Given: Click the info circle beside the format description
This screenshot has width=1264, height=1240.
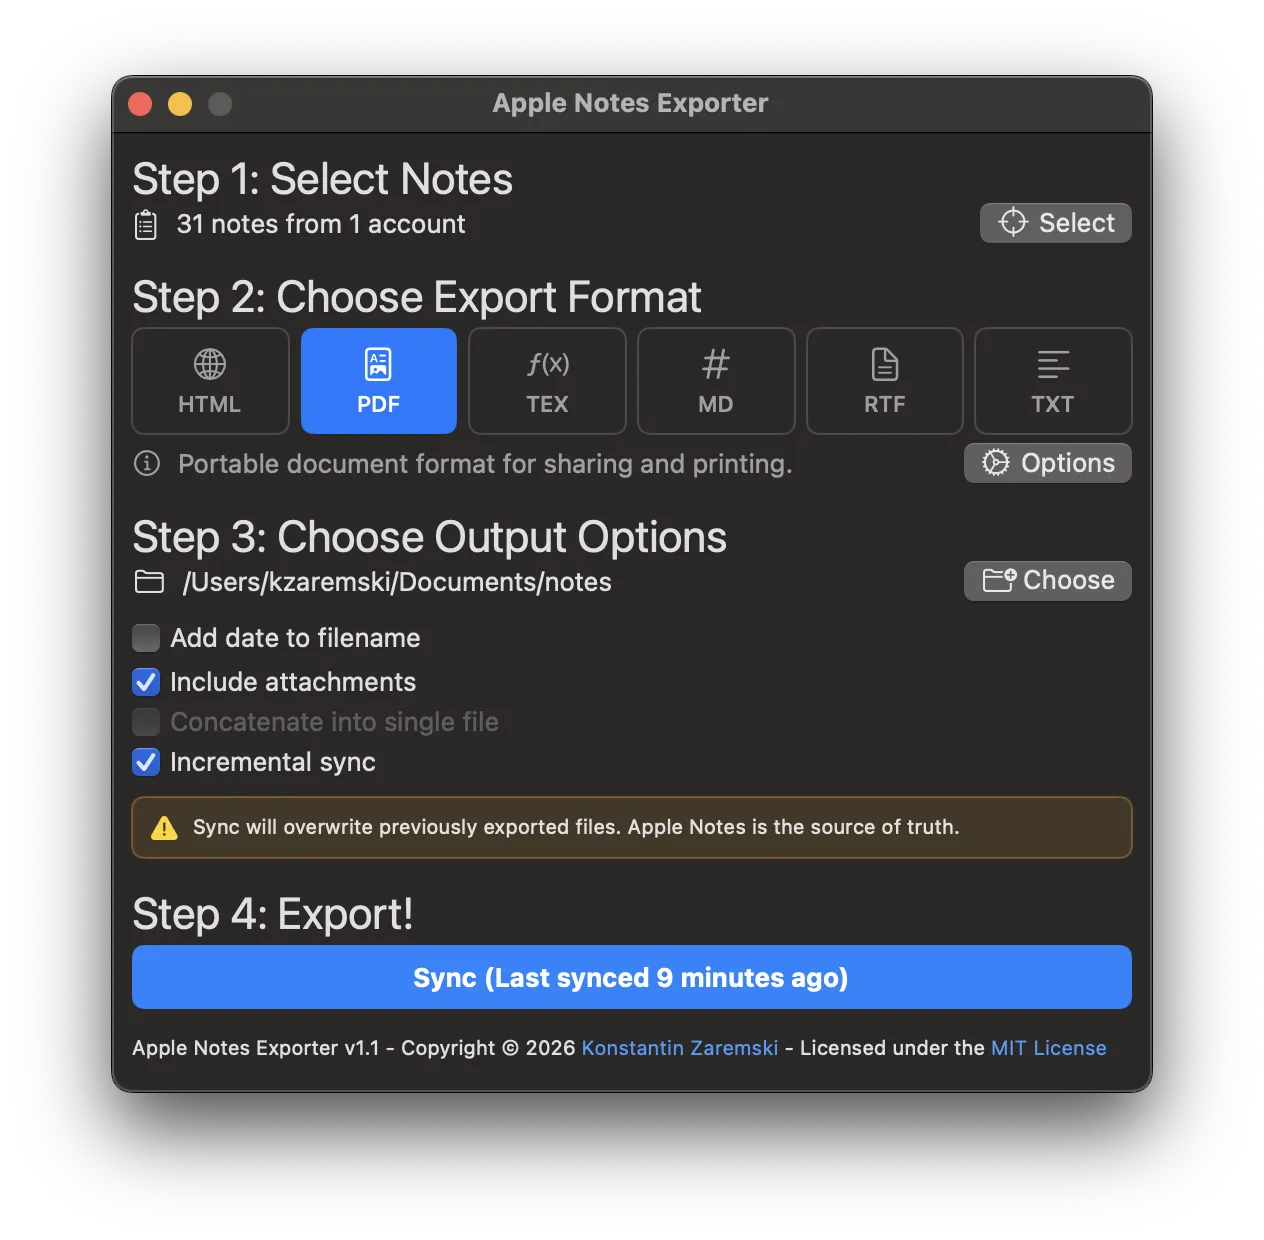Looking at the screenshot, I should click(146, 463).
